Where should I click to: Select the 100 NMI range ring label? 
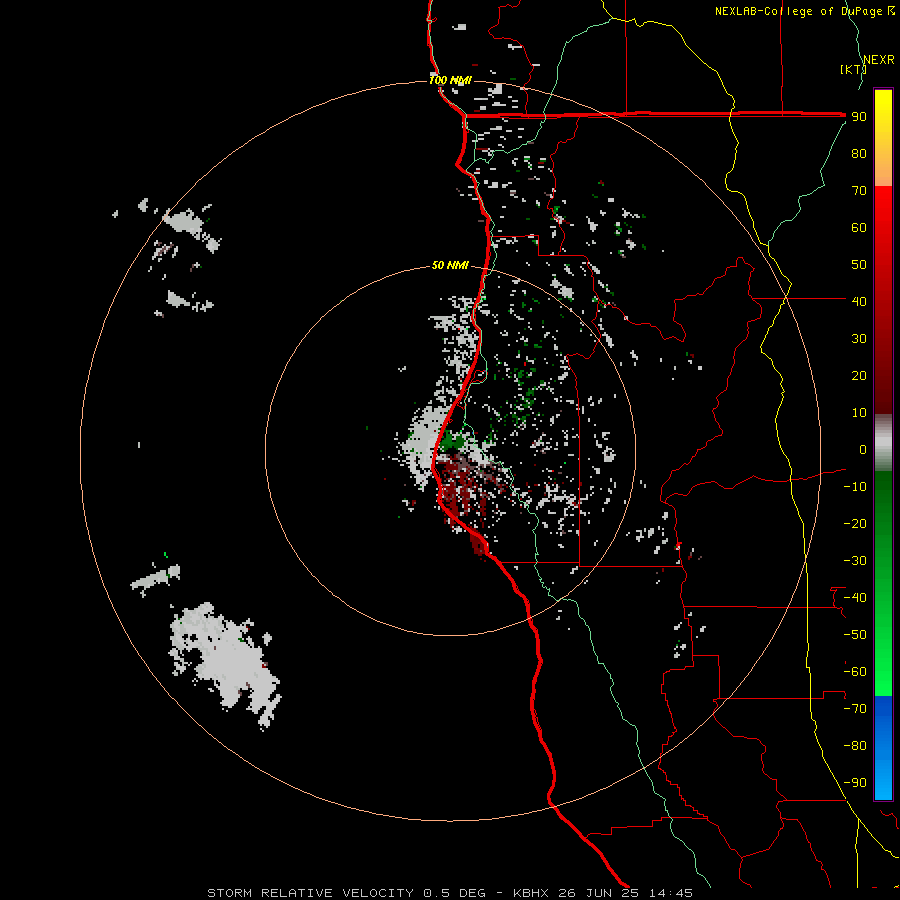450,80
